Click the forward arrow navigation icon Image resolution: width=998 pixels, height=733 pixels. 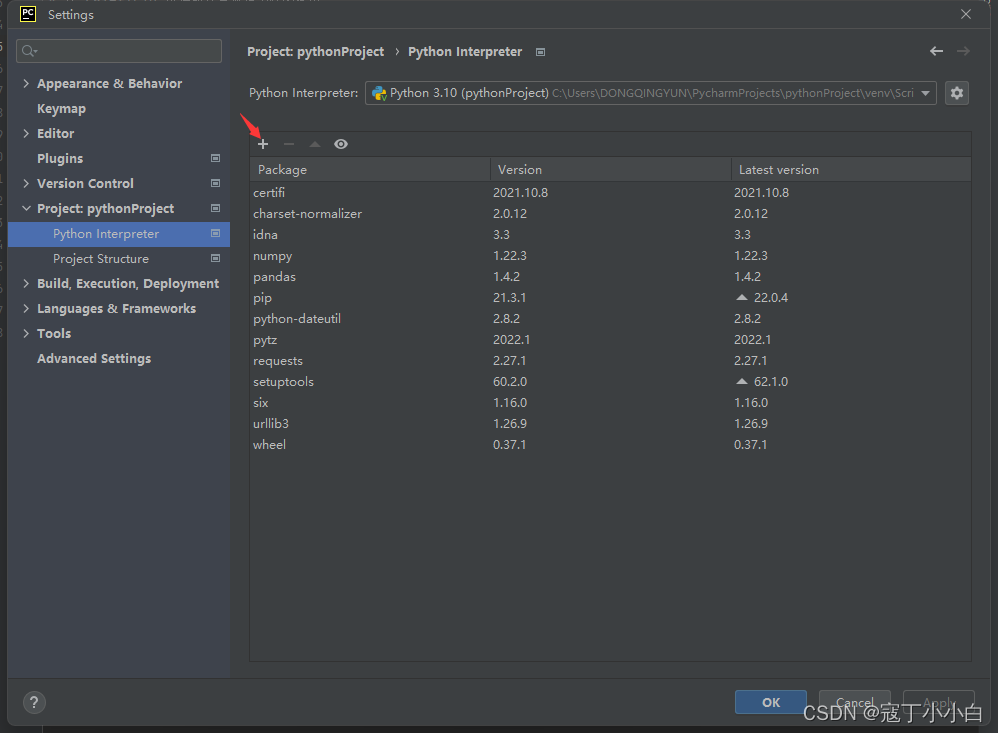click(963, 51)
